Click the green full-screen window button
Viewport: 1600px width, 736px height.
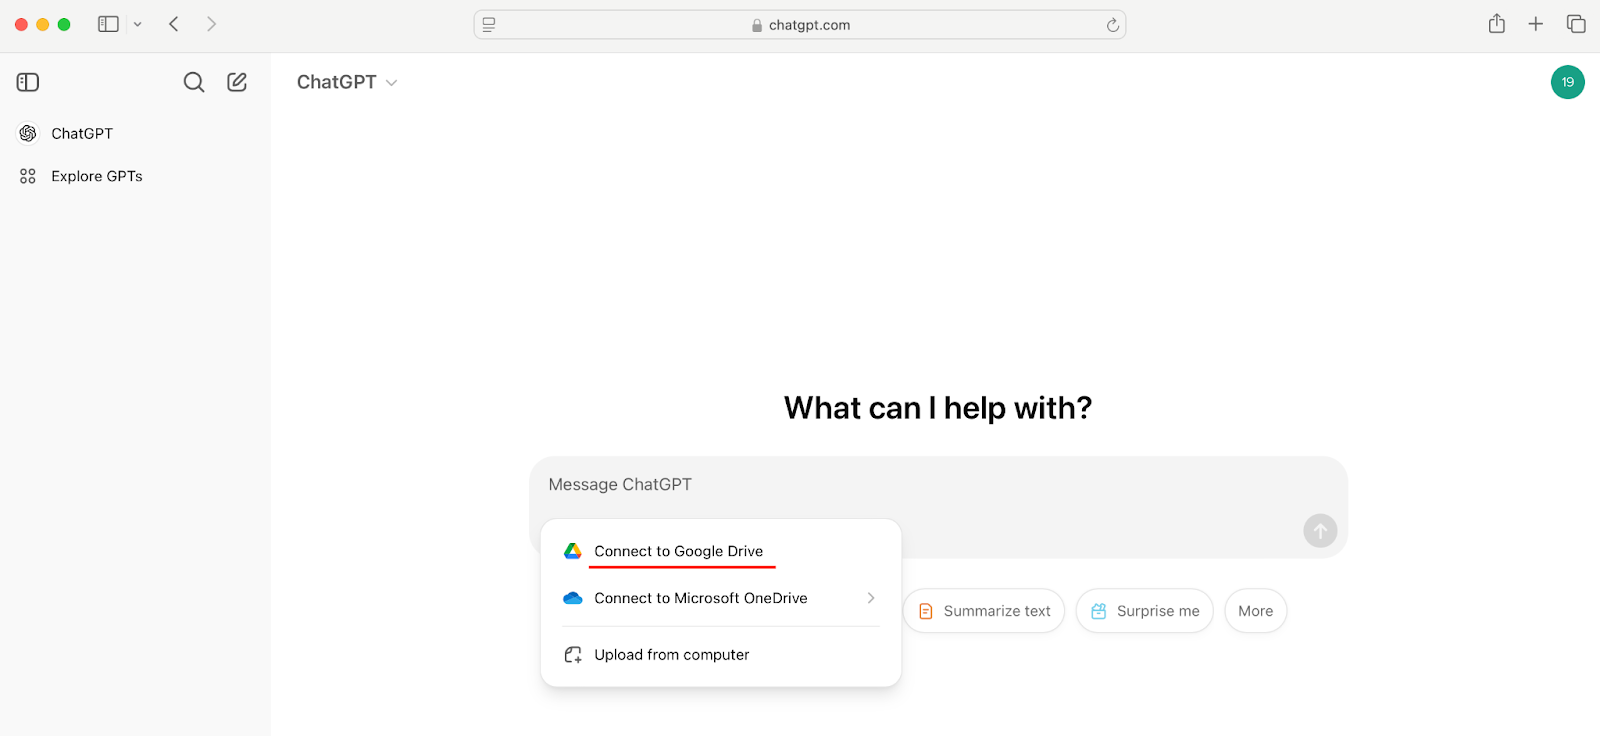[x=64, y=24]
